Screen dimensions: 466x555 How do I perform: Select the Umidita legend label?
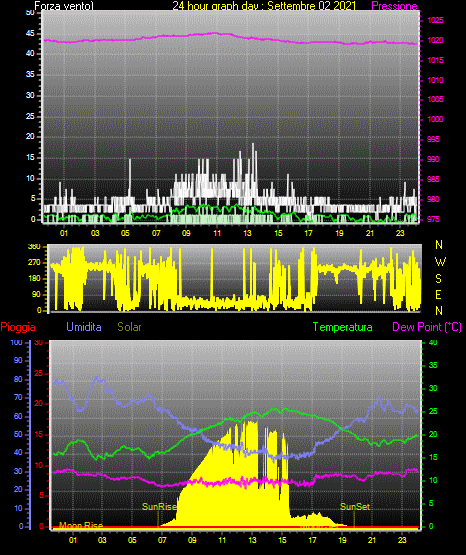tap(84, 327)
